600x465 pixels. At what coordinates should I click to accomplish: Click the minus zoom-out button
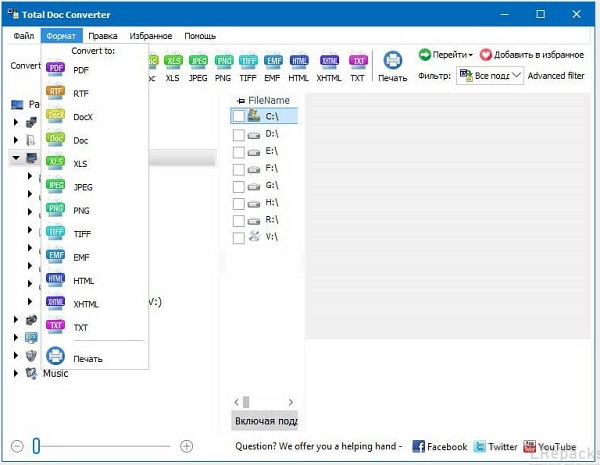coord(17,446)
